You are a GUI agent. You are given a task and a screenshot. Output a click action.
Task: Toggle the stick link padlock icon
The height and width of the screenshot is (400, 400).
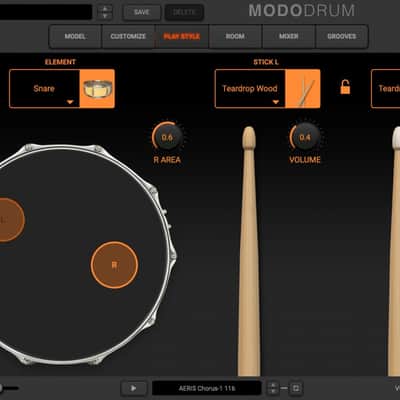tap(345, 87)
